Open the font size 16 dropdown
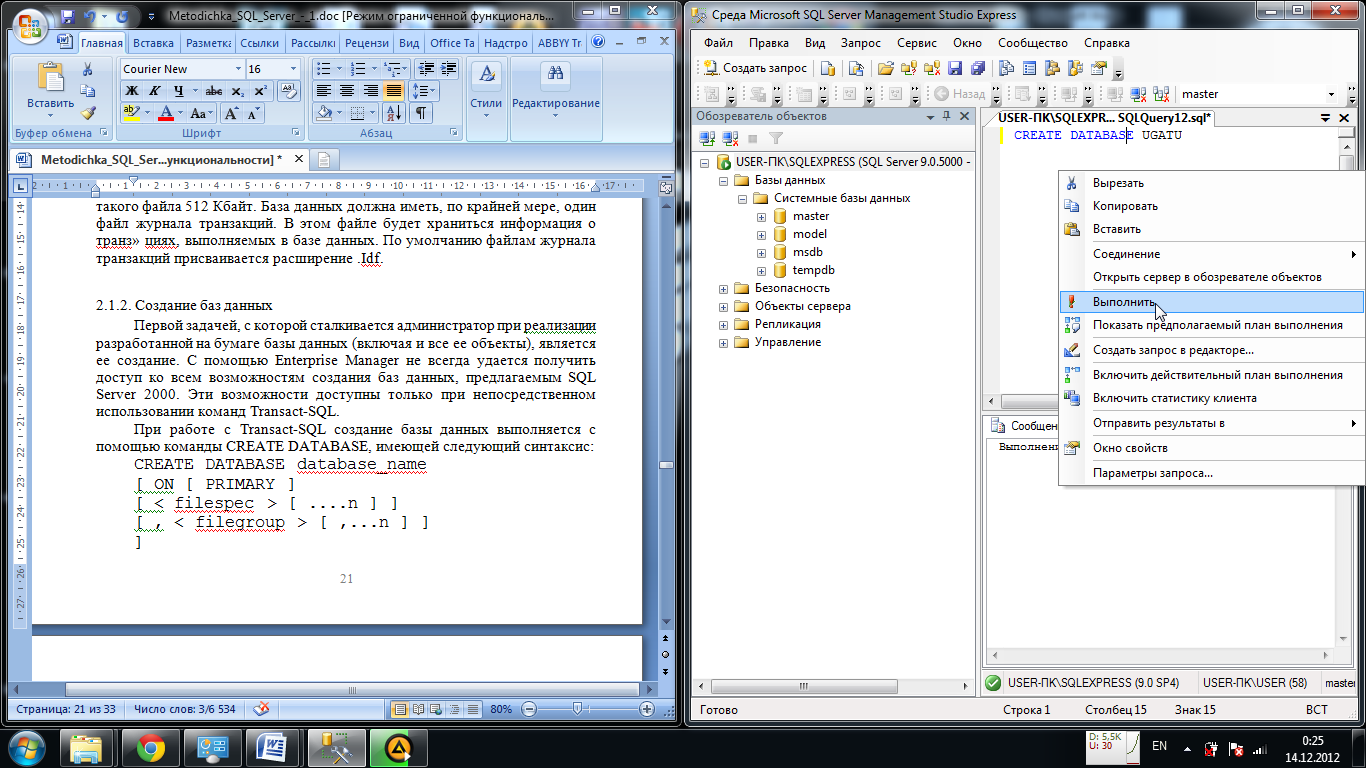This screenshot has width=1366, height=768. click(x=292, y=69)
